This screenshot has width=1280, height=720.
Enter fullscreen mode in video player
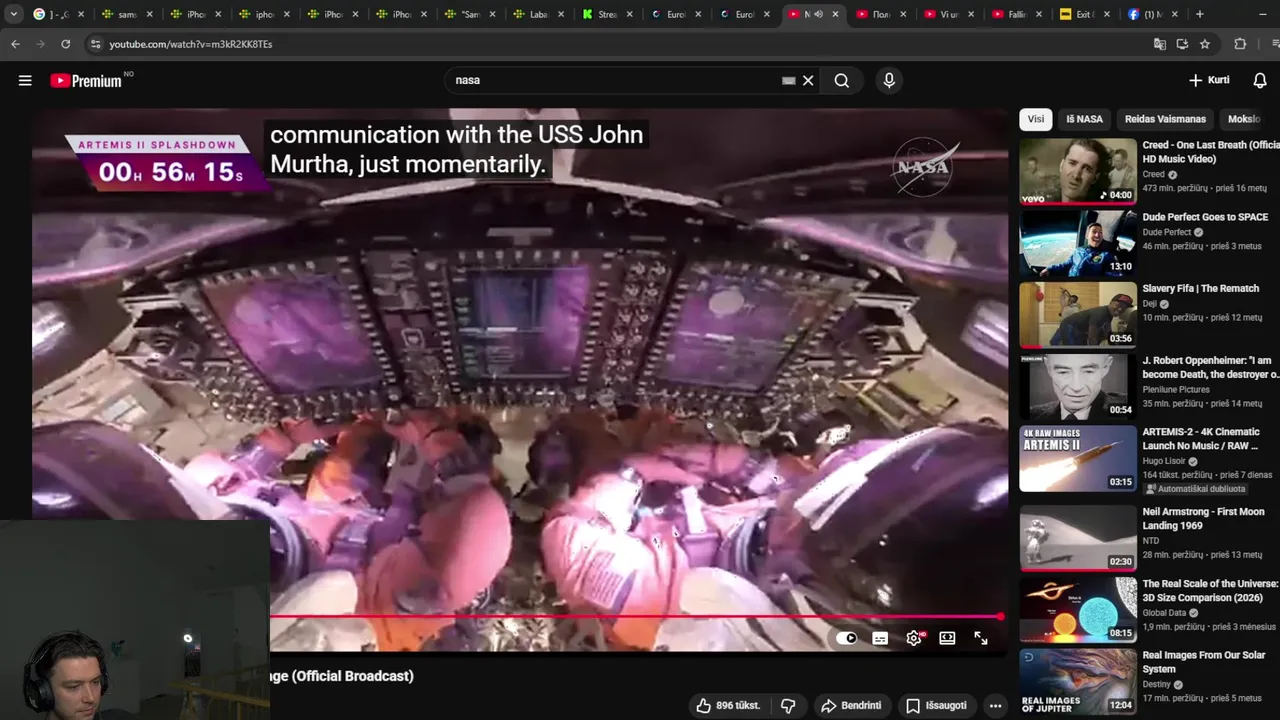[x=981, y=638]
